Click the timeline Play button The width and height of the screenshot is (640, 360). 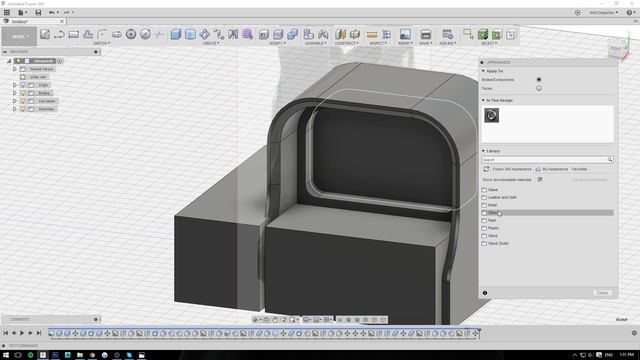pos(22,333)
